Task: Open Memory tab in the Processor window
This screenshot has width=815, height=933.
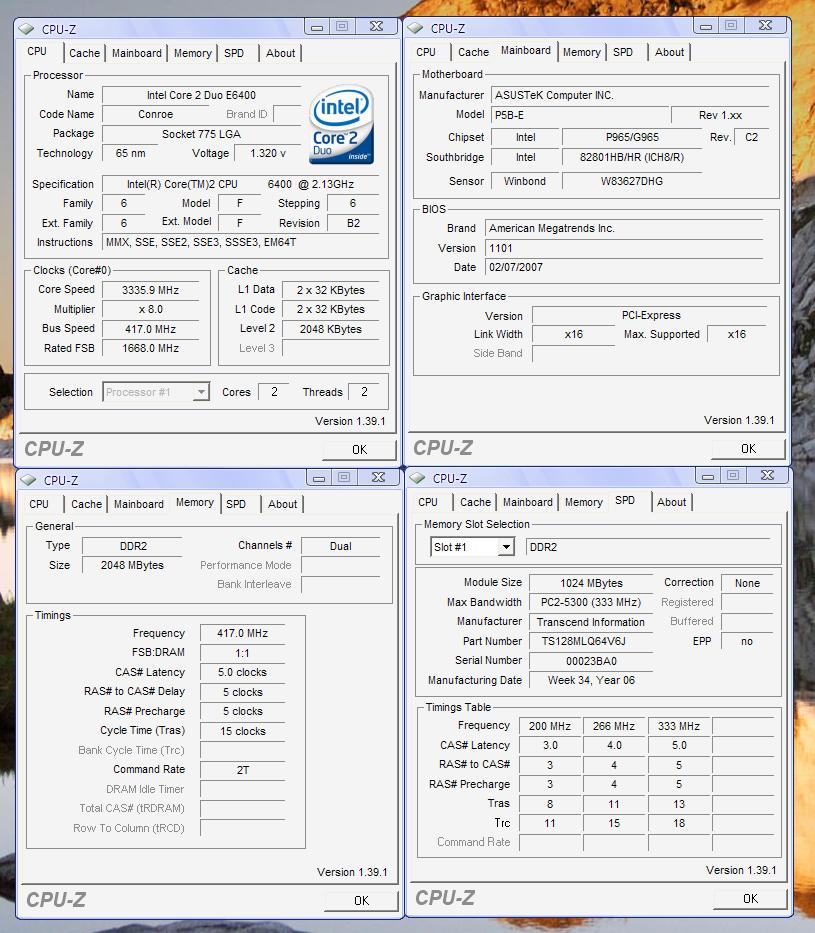Action: [x=193, y=53]
